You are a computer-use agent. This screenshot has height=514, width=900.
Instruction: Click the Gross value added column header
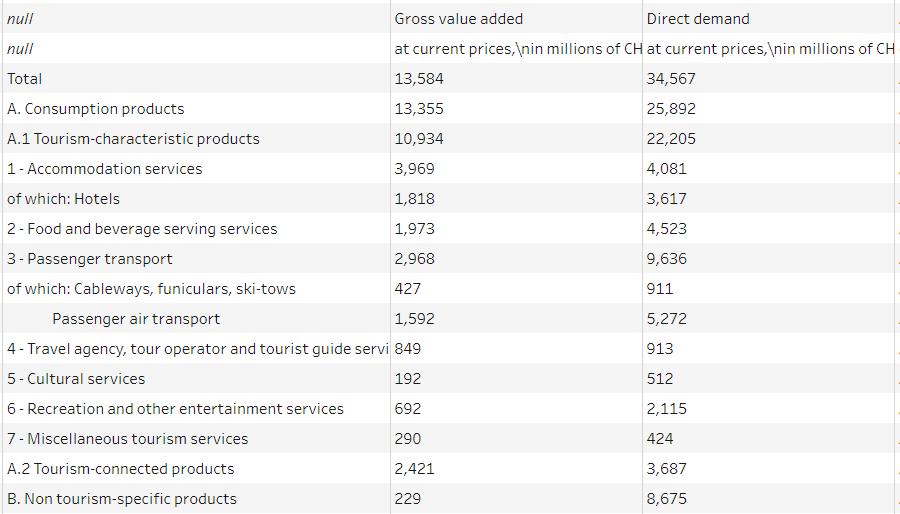[x=459, y=19]
